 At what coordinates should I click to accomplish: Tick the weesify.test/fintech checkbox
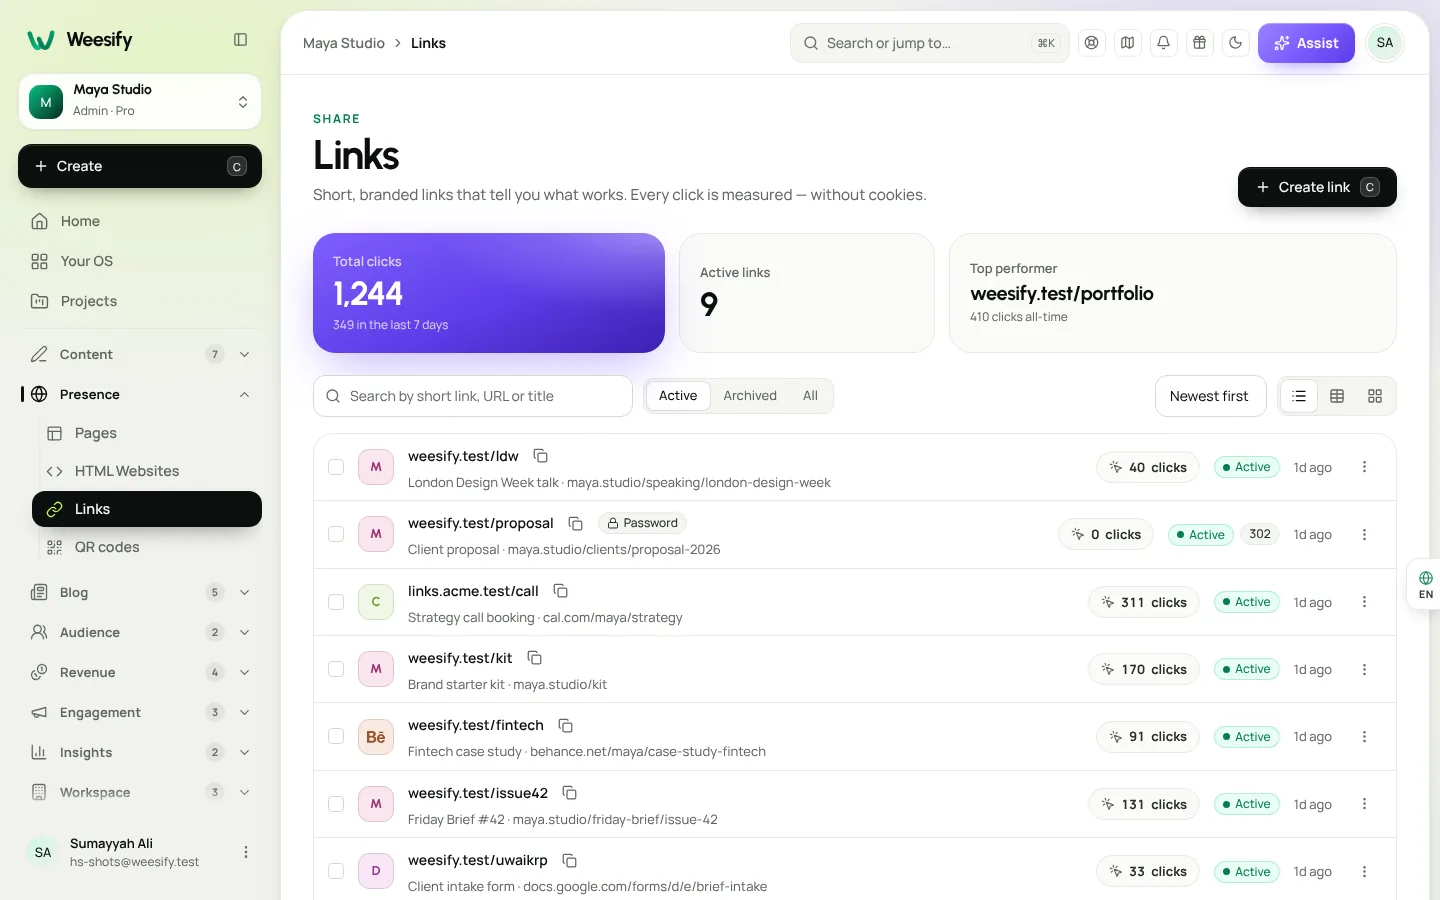click(336, 736)
